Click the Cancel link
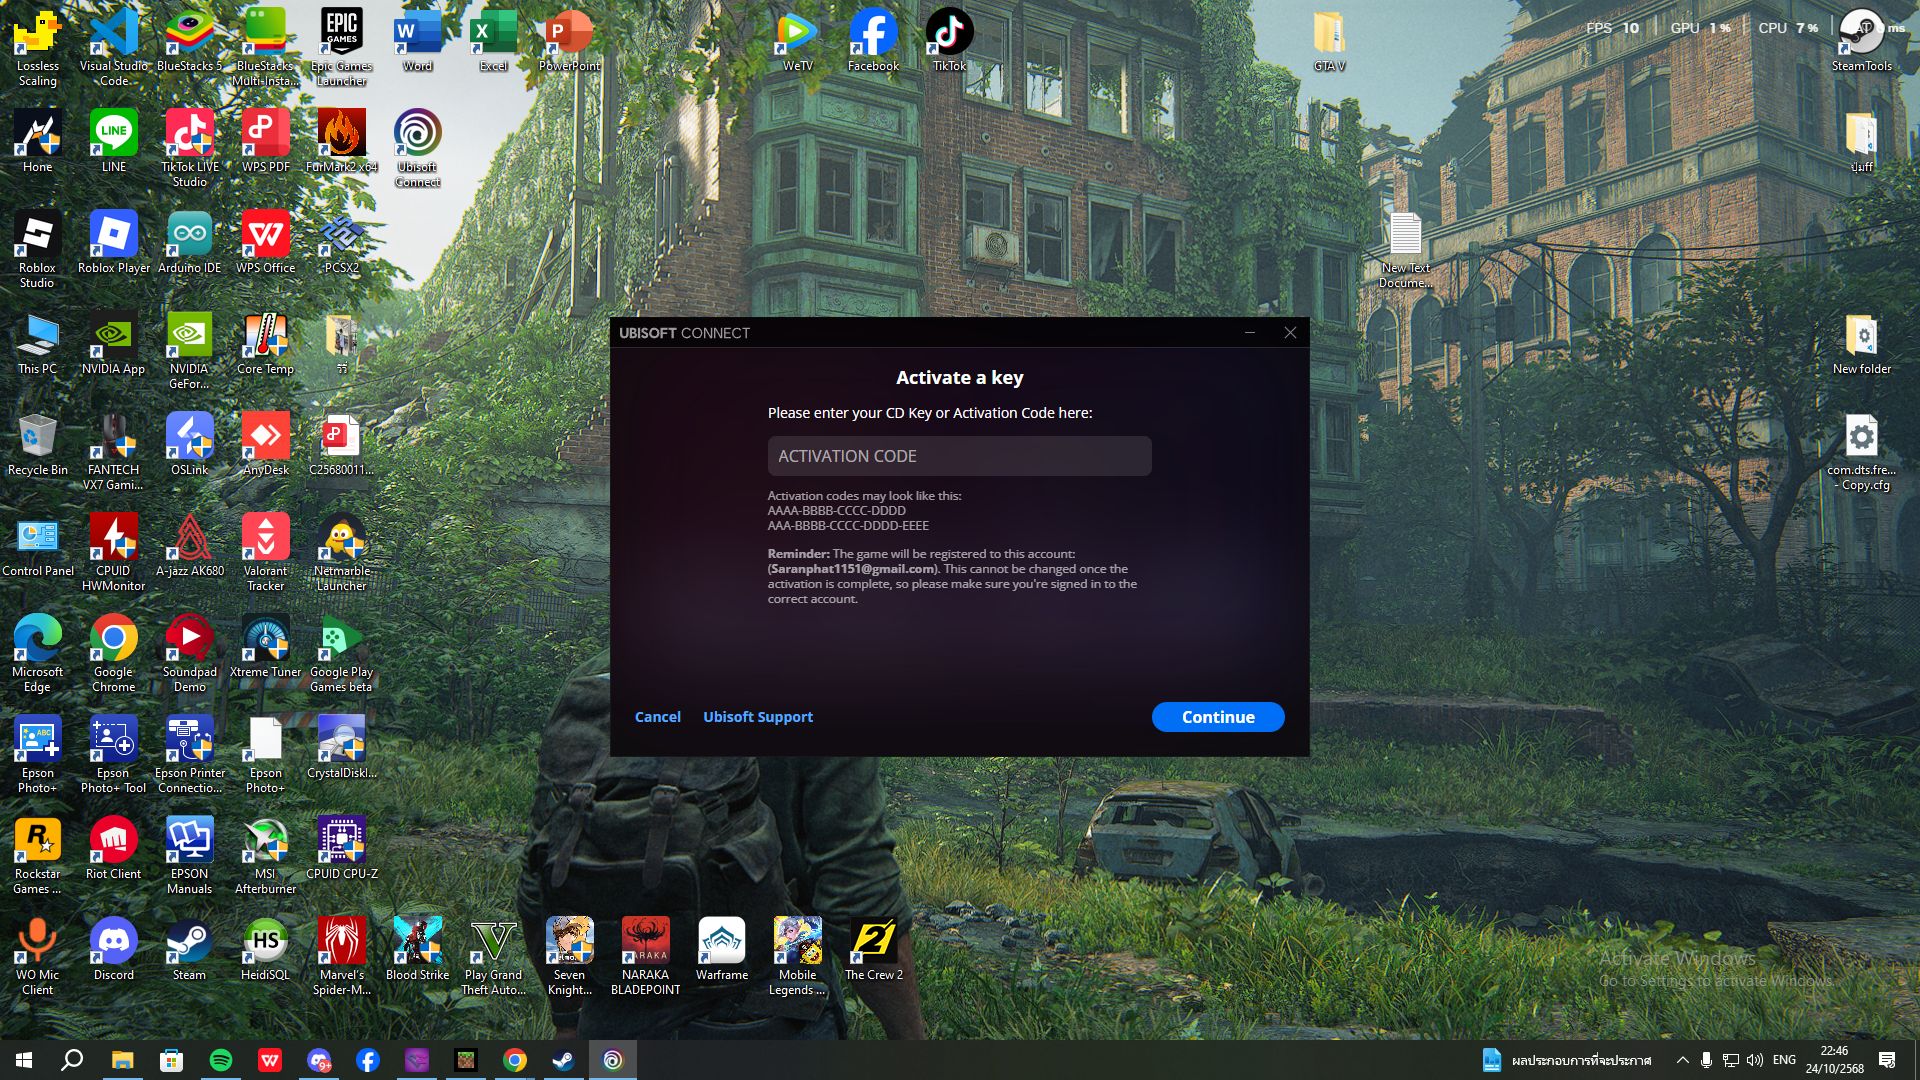This screenshot has height=1080, width=1920. click(657, 717)
